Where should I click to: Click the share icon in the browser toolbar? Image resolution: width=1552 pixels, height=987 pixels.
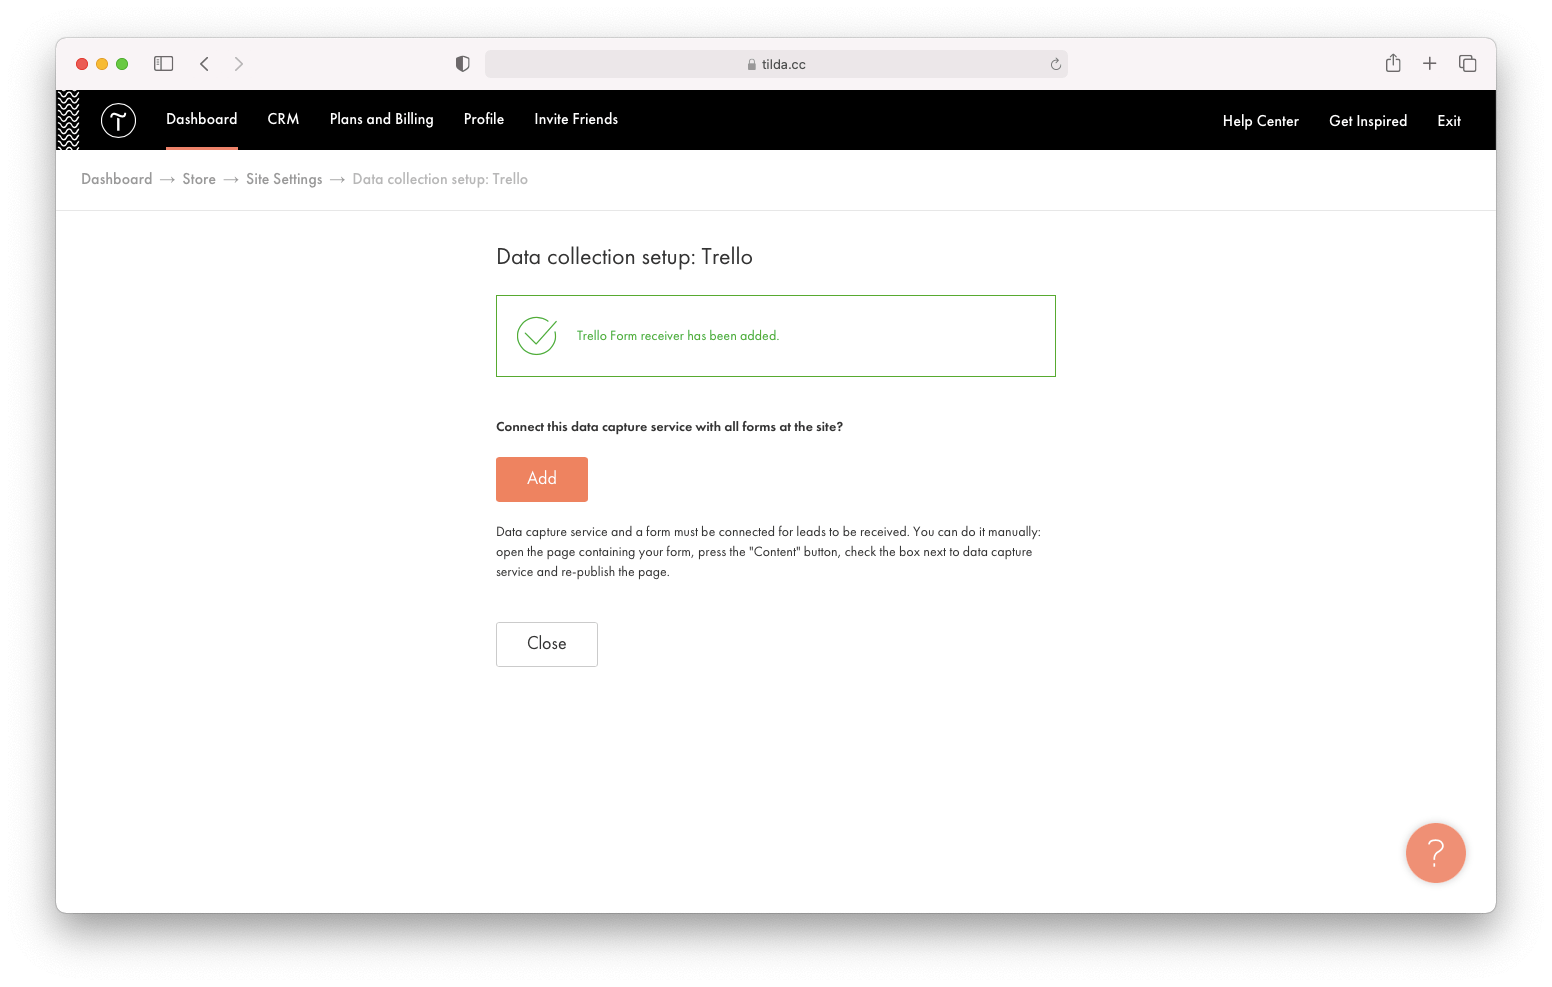1392,63
